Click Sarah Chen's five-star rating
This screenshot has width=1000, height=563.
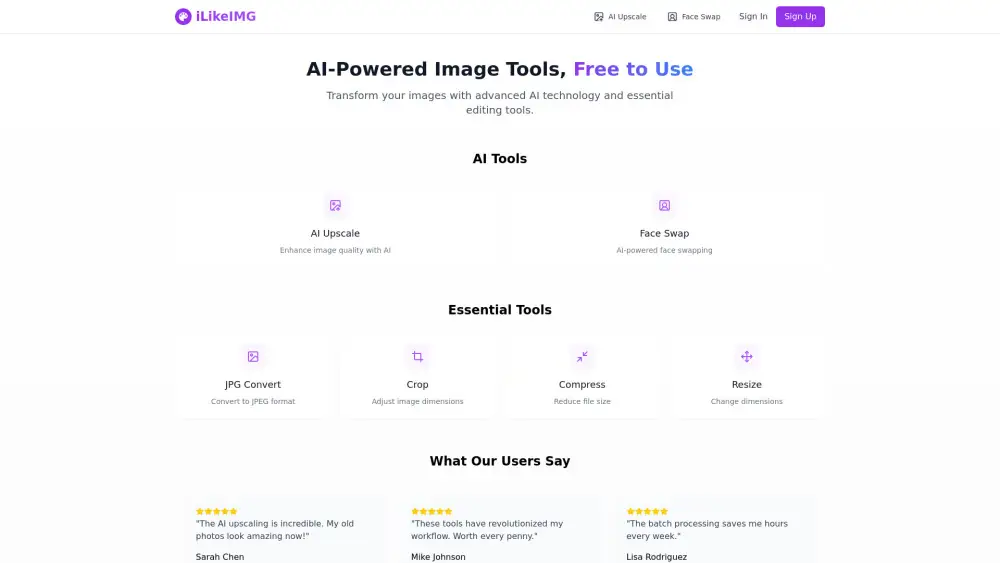[216, 511]
